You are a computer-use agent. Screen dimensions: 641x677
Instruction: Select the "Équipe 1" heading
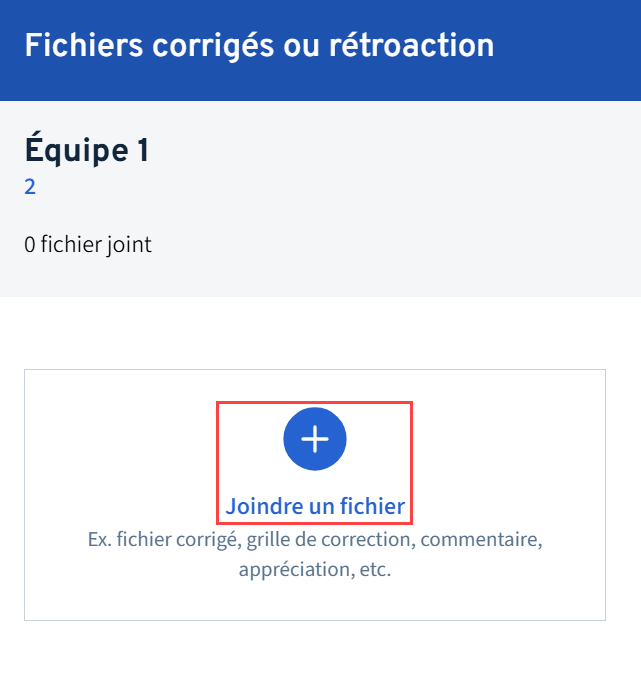pos(87,151)
